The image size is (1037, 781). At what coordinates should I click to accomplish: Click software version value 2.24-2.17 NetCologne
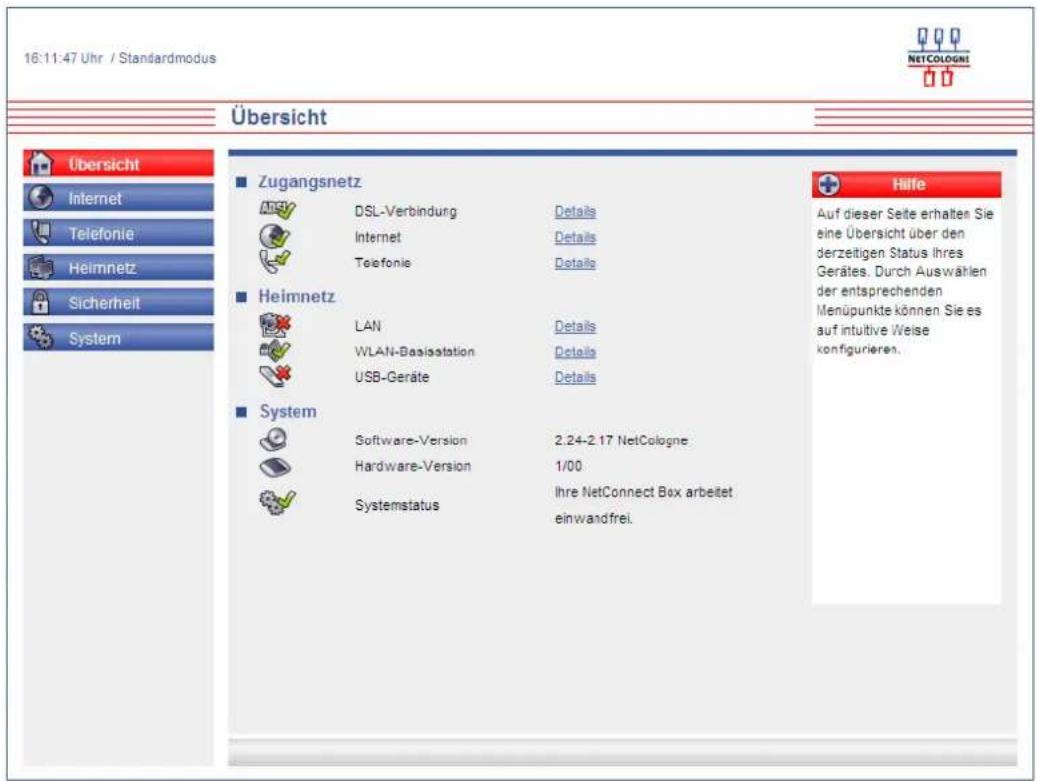click(621, 440)
